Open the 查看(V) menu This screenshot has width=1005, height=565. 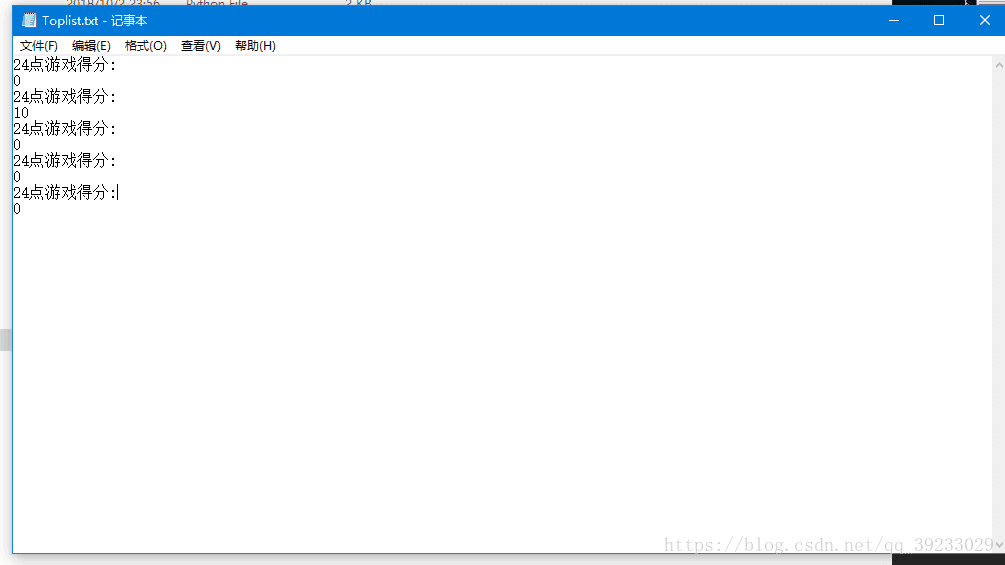coord(201,45)
